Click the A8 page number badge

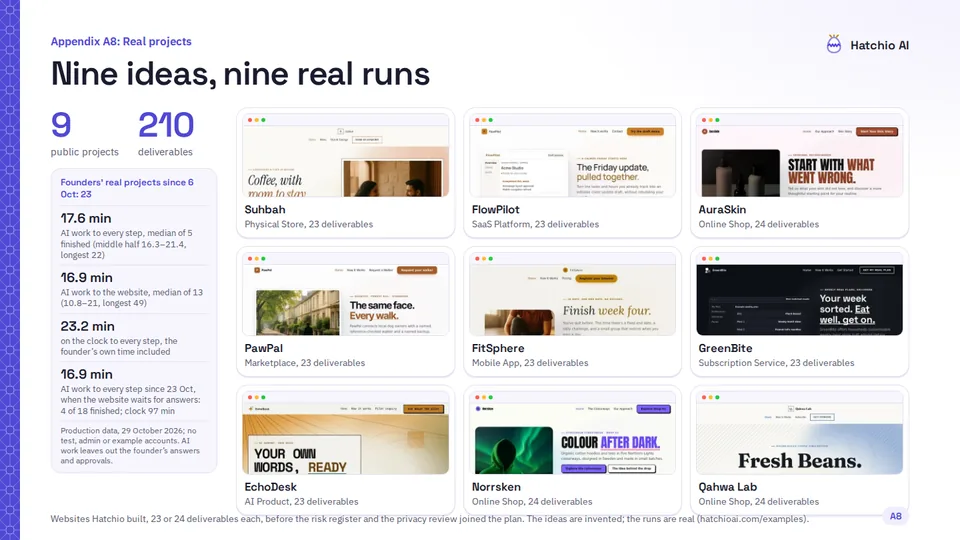tap(895, 516)
